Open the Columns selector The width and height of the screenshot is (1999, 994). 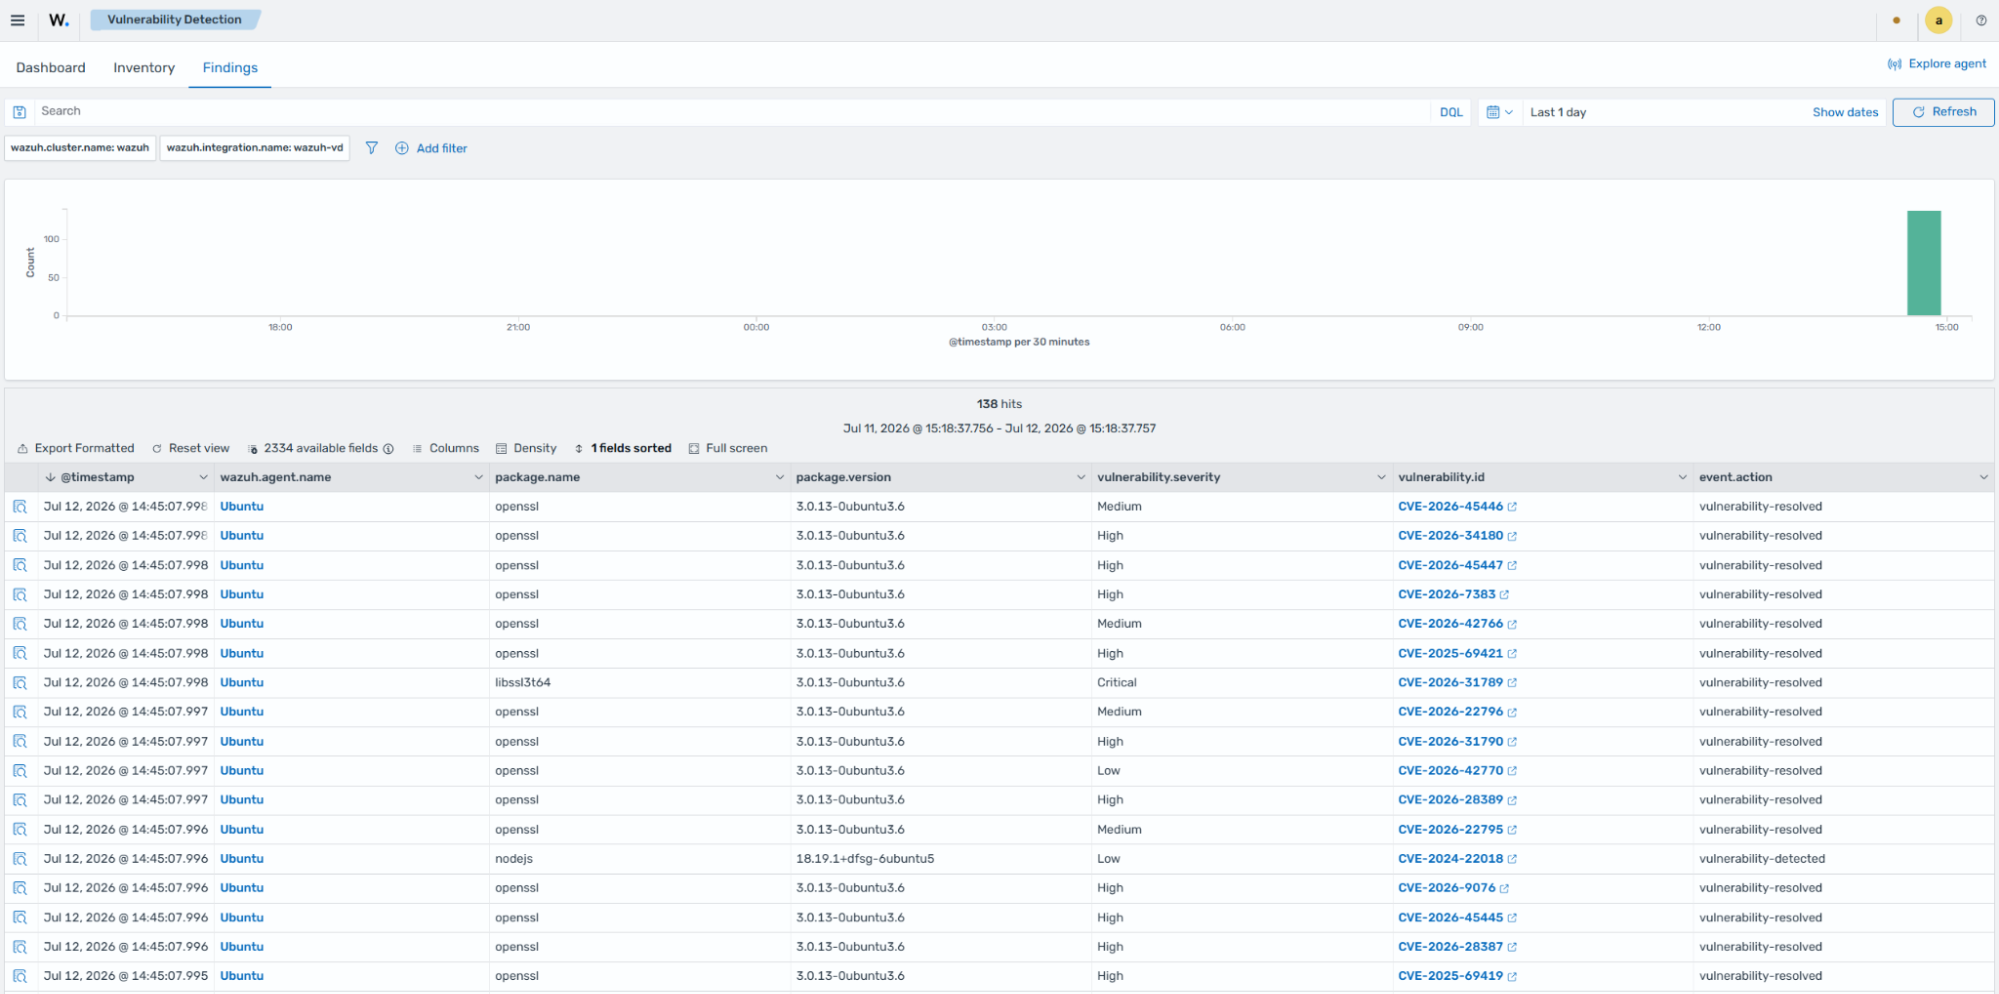(x=445, y=449)
